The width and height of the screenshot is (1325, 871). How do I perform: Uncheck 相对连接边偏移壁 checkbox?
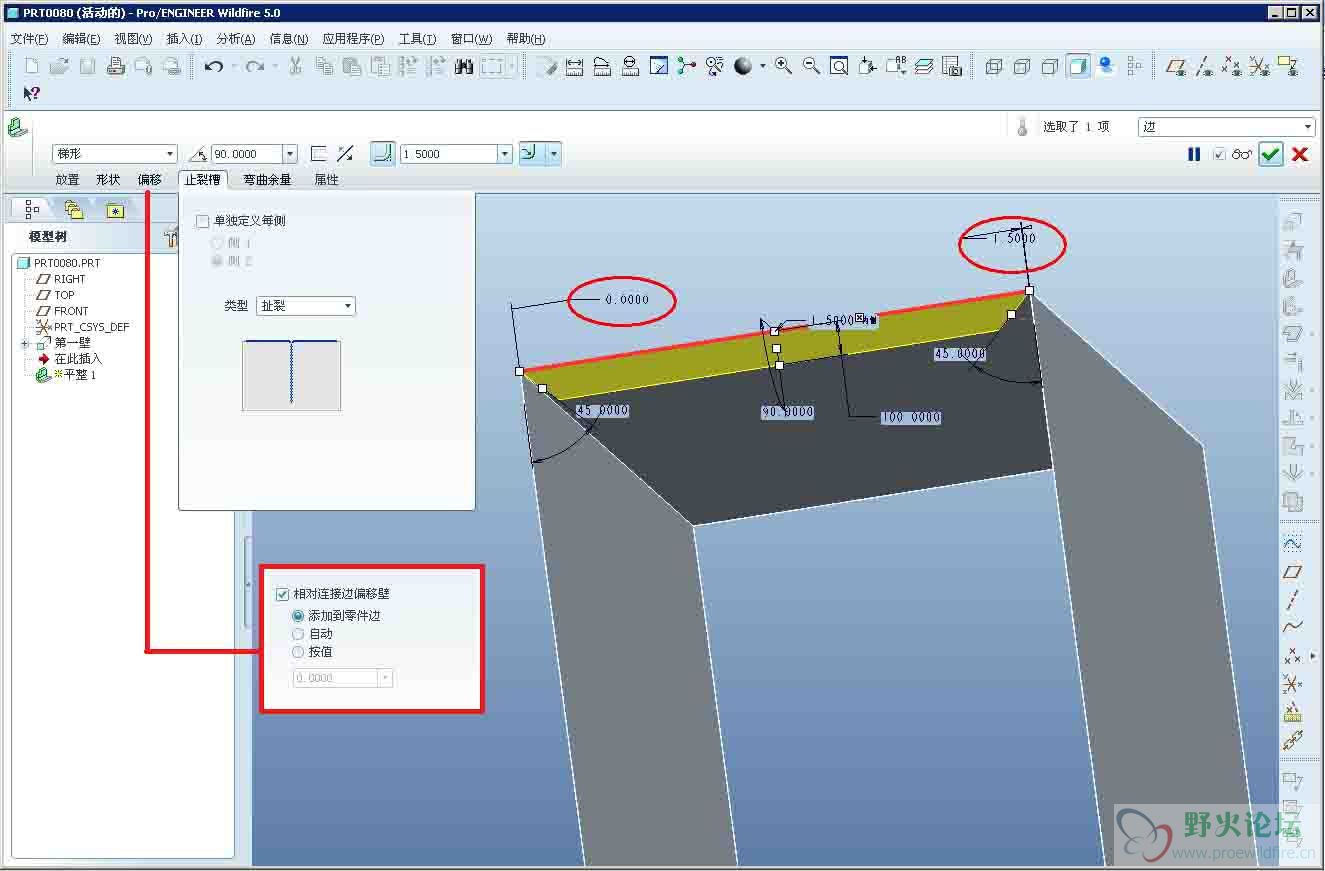point(282,594)
